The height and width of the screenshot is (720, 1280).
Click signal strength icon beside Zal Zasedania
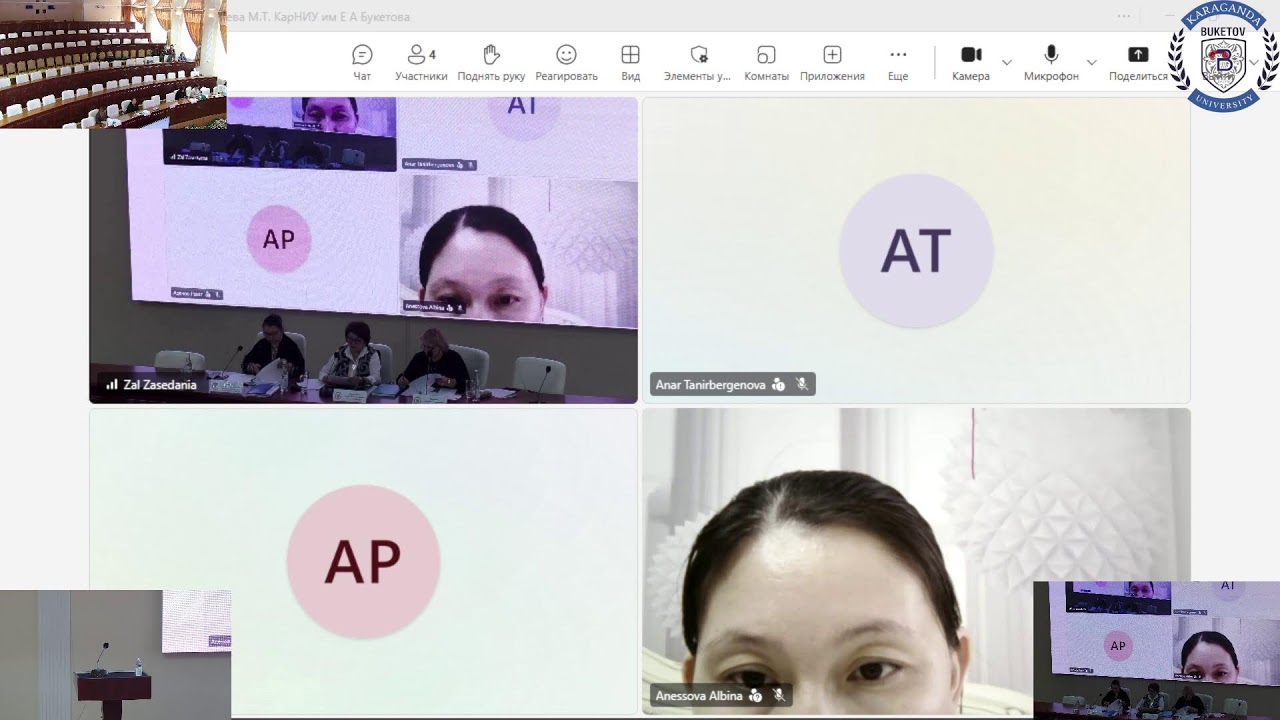tap(112, 385)
